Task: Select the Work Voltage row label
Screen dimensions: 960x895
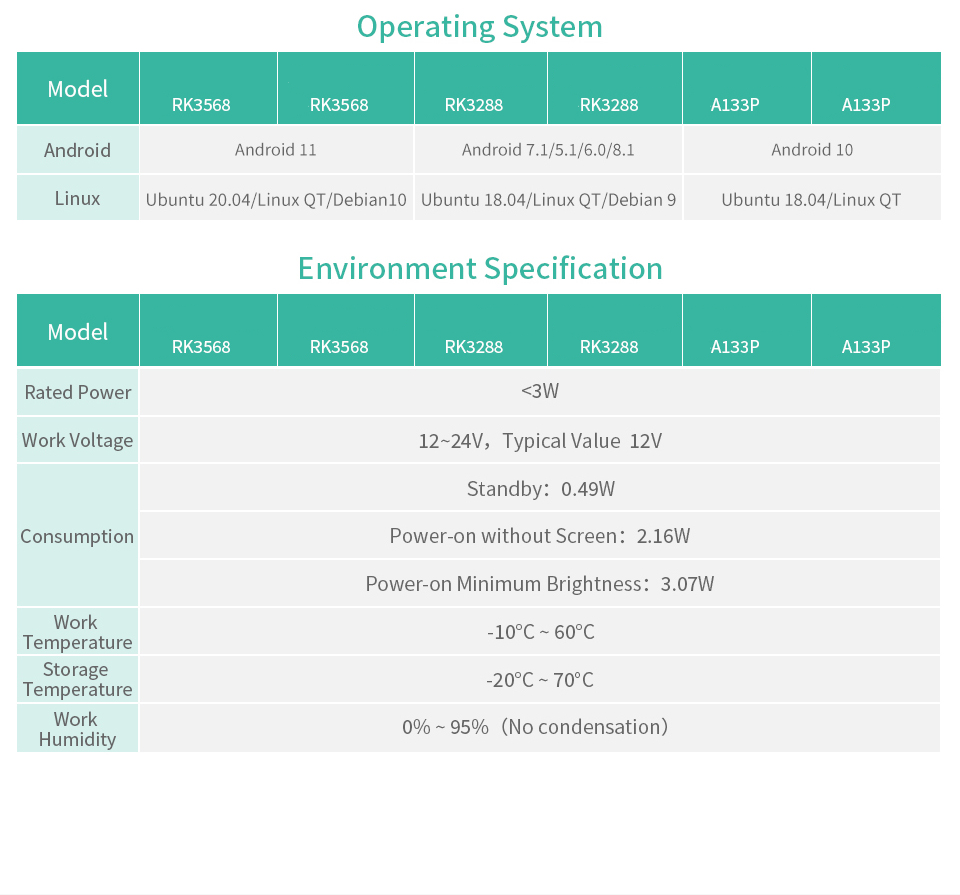Action: (77, 440)
